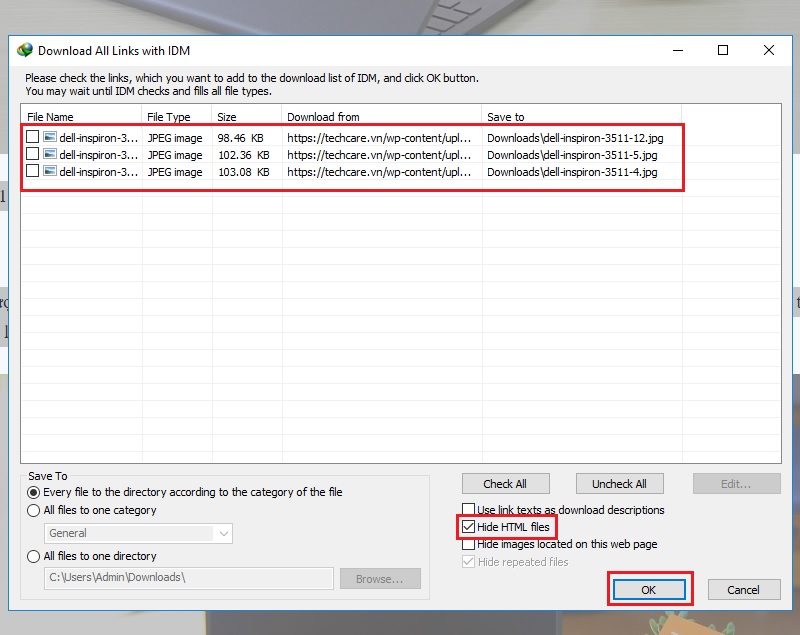Click the JPEG icon of the 103.08 KB file
This screenshot has width=800, height=635.
click(50, 172)
